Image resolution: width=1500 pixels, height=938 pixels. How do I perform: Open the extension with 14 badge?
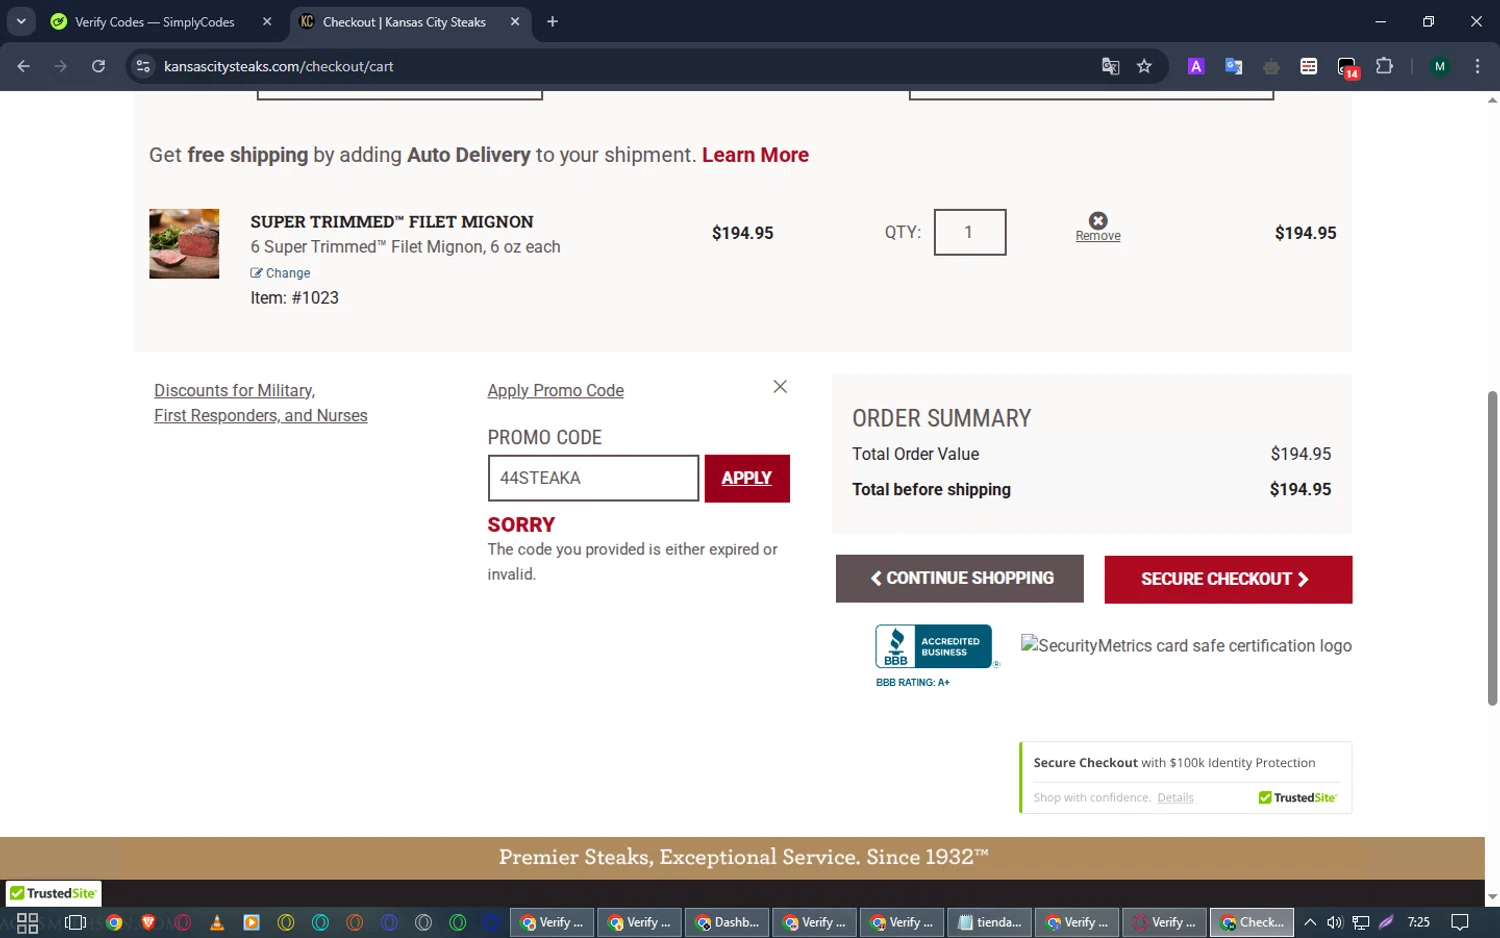point(1347,67)
